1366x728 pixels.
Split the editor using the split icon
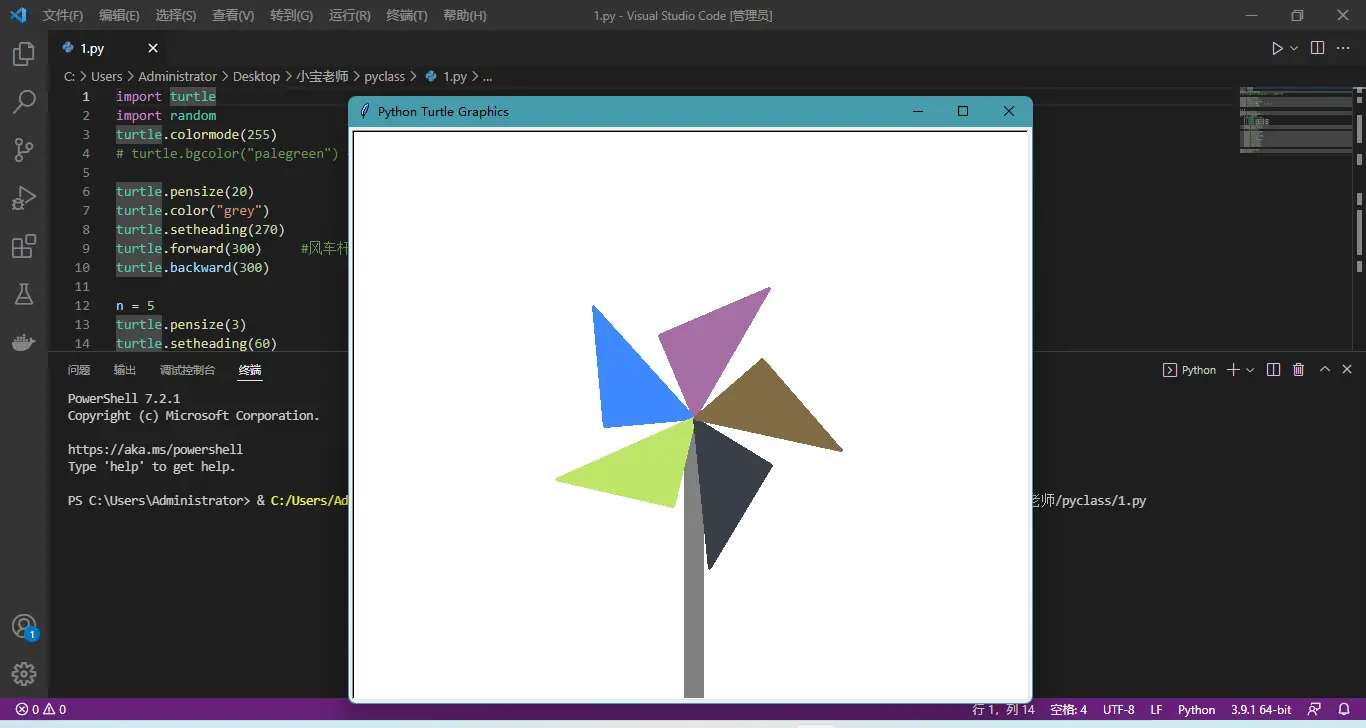pyautogui.click(x=1316, y=47)
